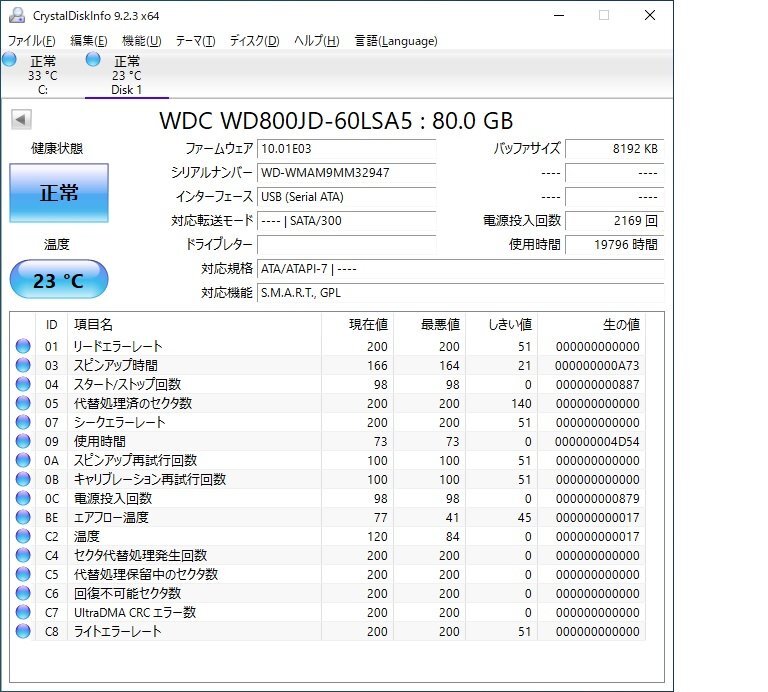The height and width of the screenshot is (692, 768).
Task: Select the UltraDMA CRC エラー数 attribute name
Action: pyautogui.click(x=135, y=612)
